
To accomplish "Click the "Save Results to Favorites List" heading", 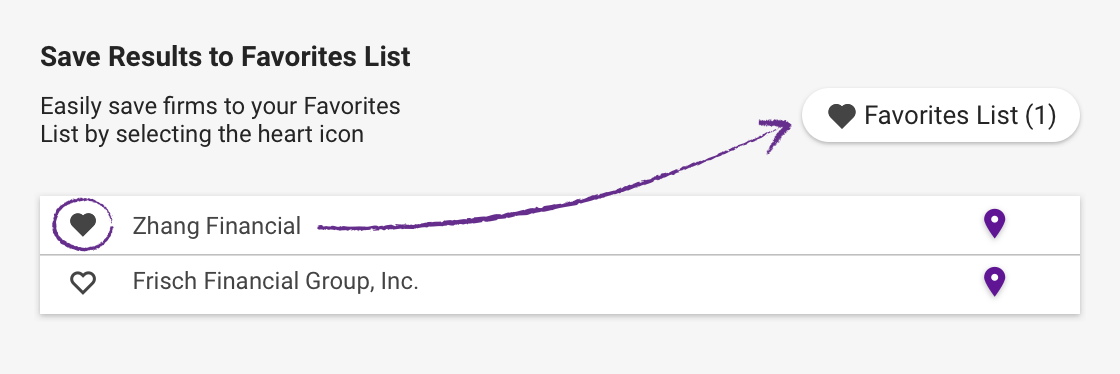I will click(x=226, y=57).
